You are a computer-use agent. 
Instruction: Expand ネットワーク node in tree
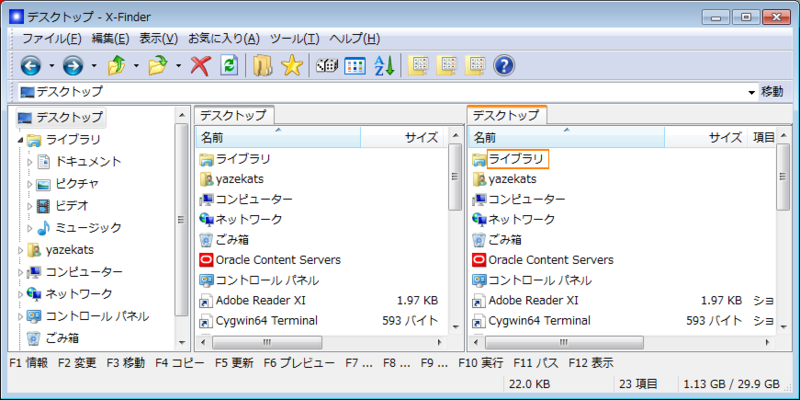(20, 294)
